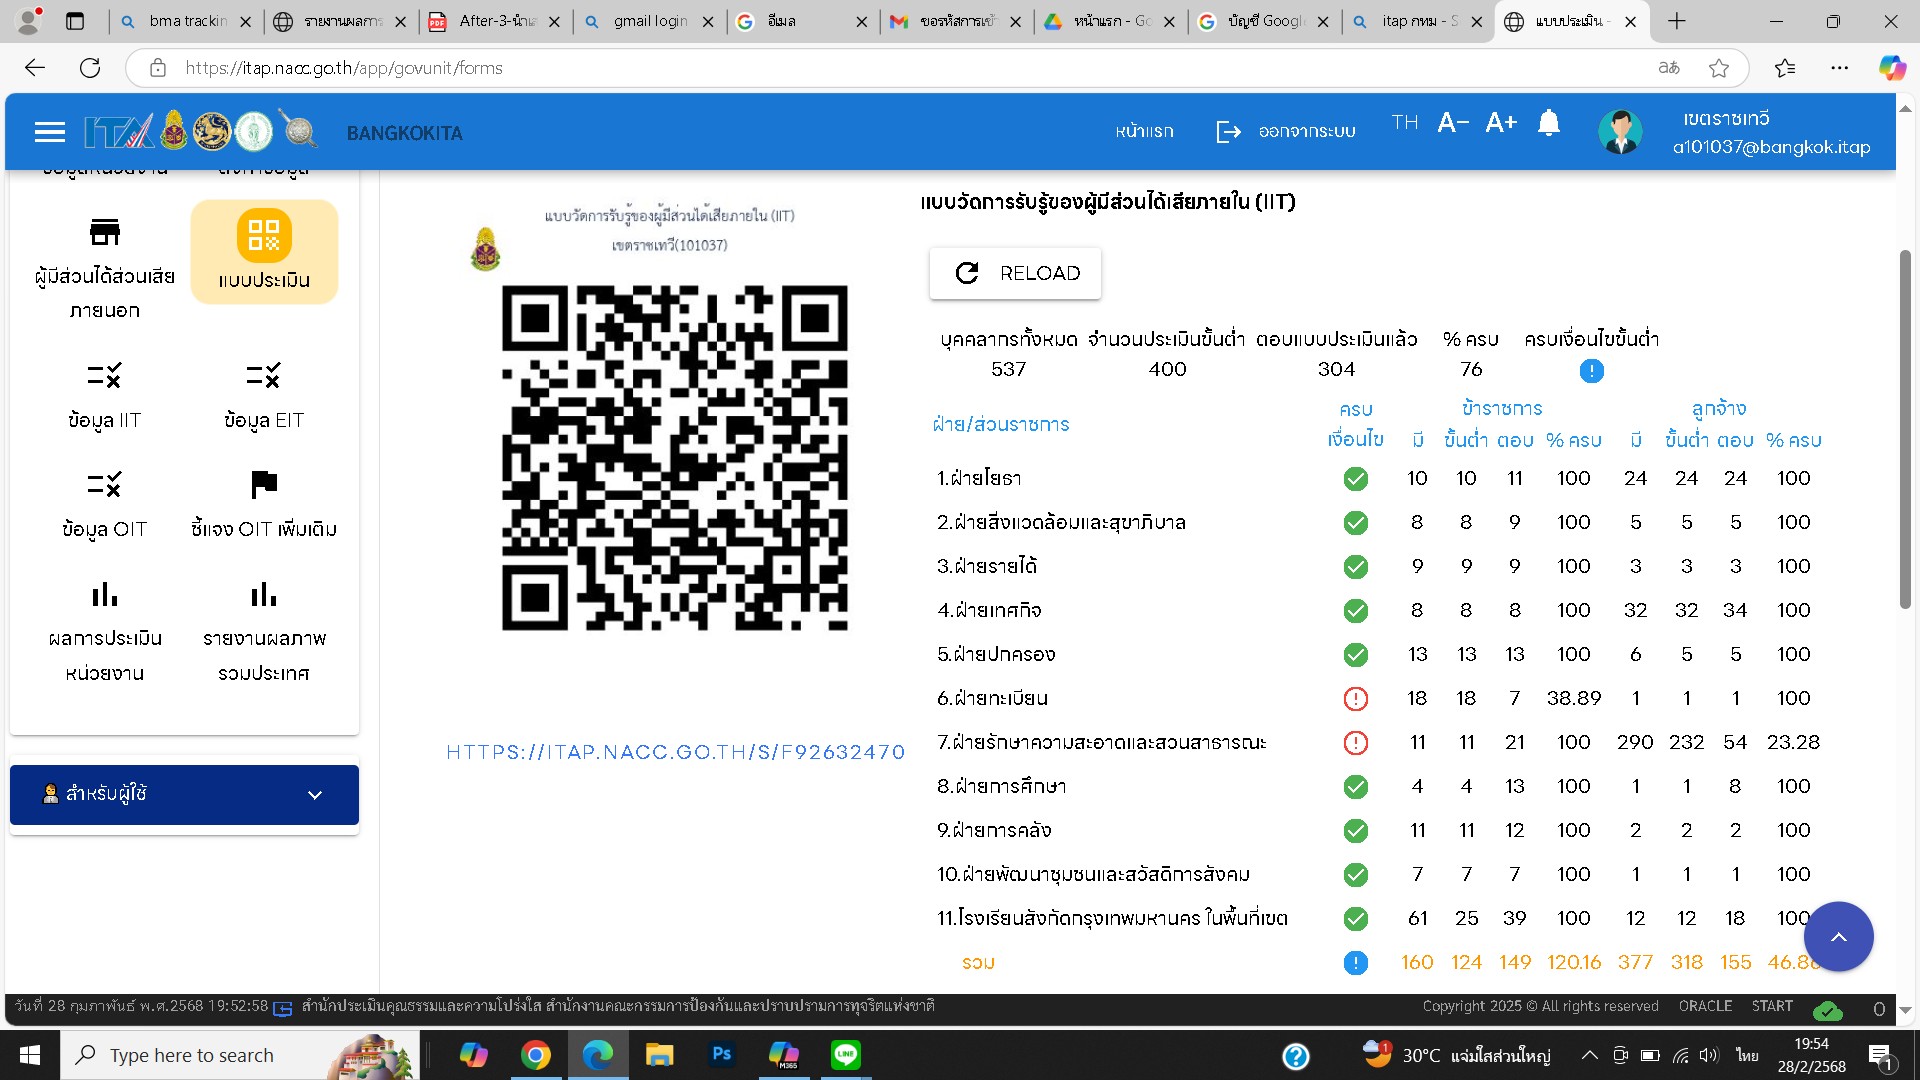
Task: Open ผู้มีส่วนได้ส่วนเสียภายนอก store icon
Action: [x=104, y=232]
